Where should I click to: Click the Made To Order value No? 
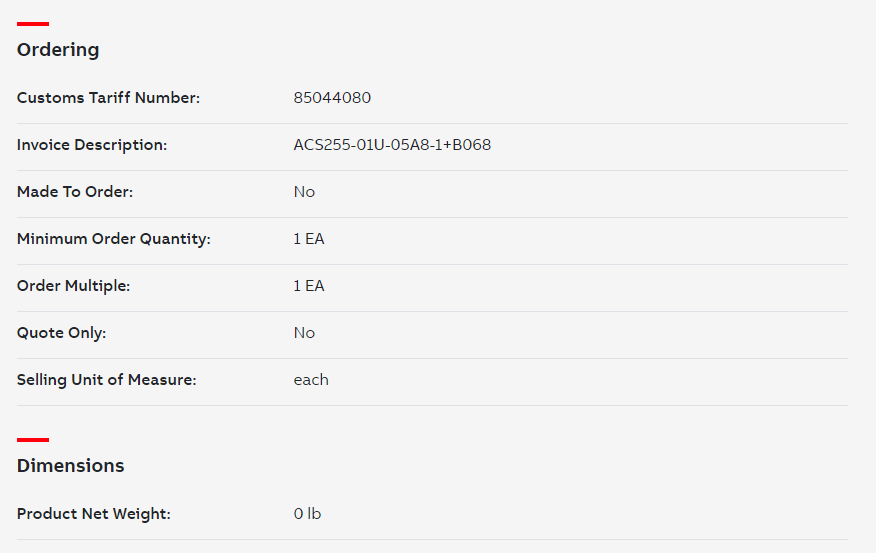point(304,192)
